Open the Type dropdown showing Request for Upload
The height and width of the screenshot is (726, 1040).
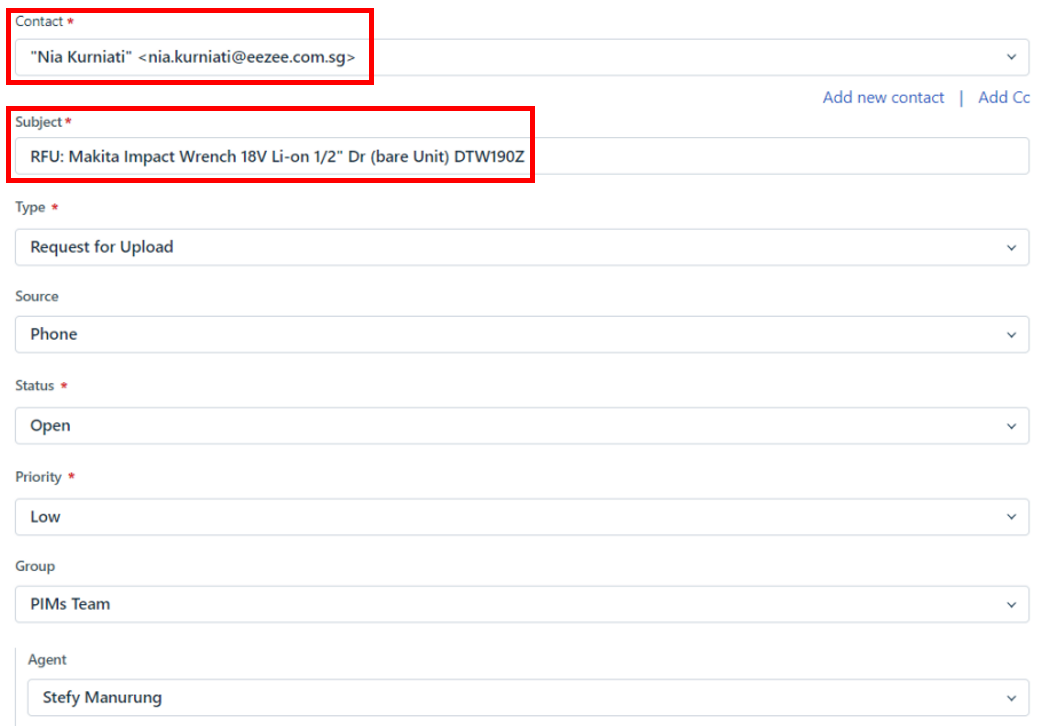(x=522, y=247)
